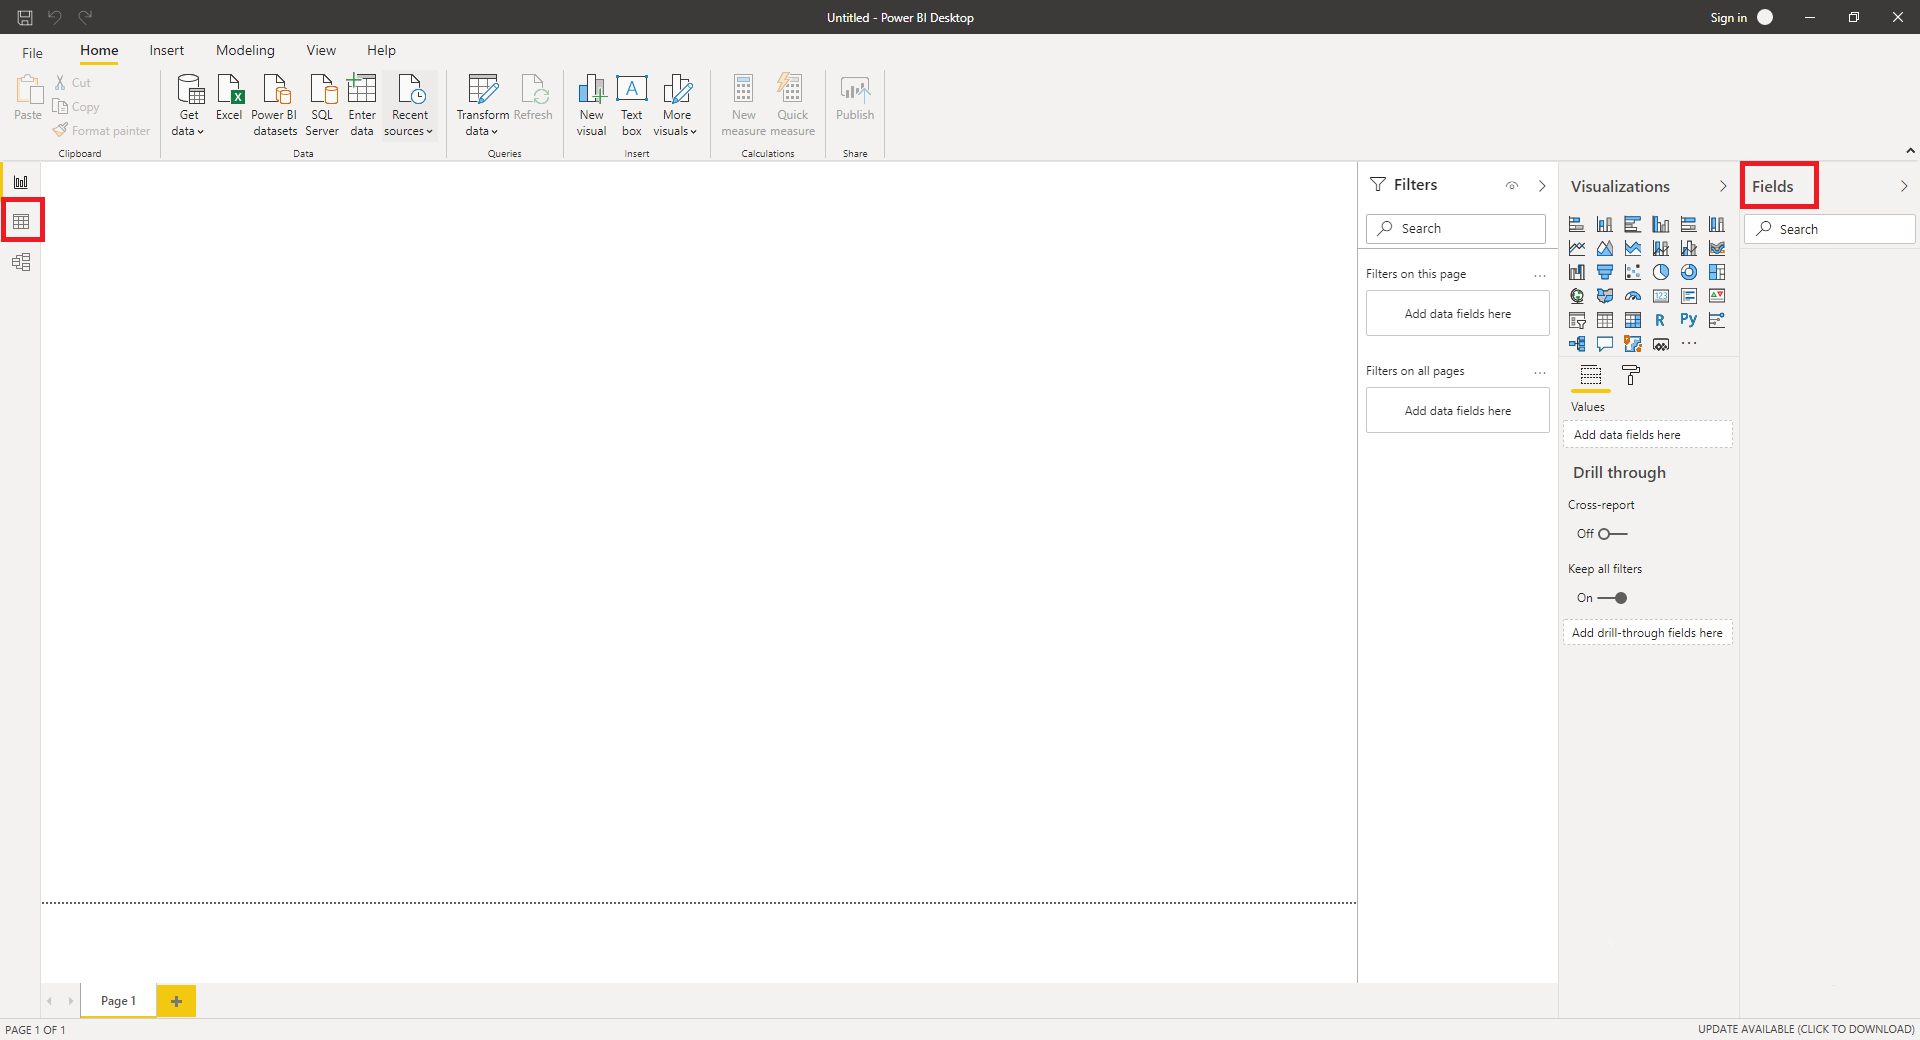Open the Format paint roller tab
This screenshot has width=1920, height=1040.
(x=1631, y=375)
